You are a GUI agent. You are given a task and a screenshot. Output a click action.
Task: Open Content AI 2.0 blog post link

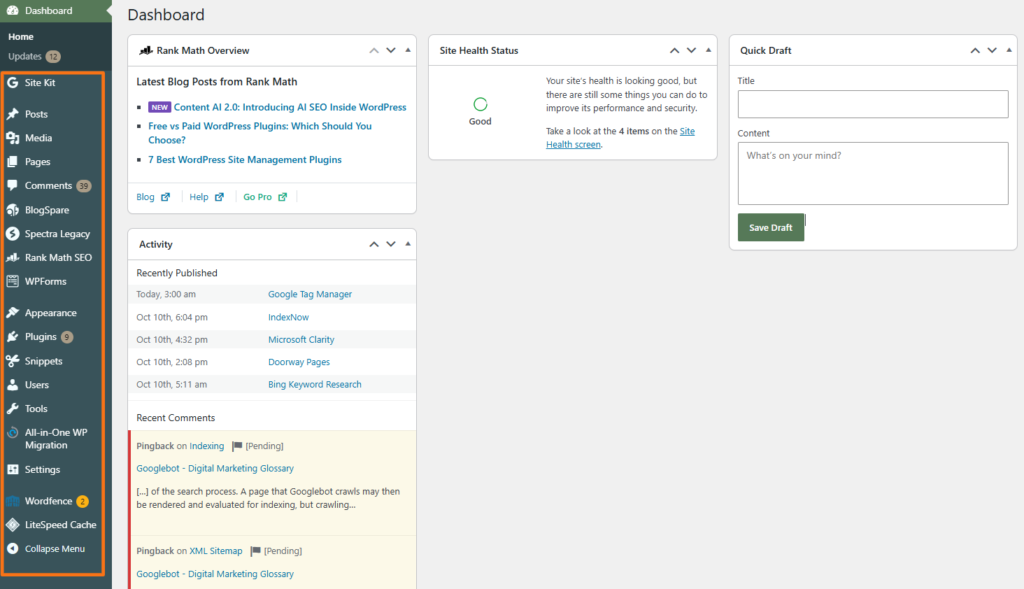tap(290, 107)
